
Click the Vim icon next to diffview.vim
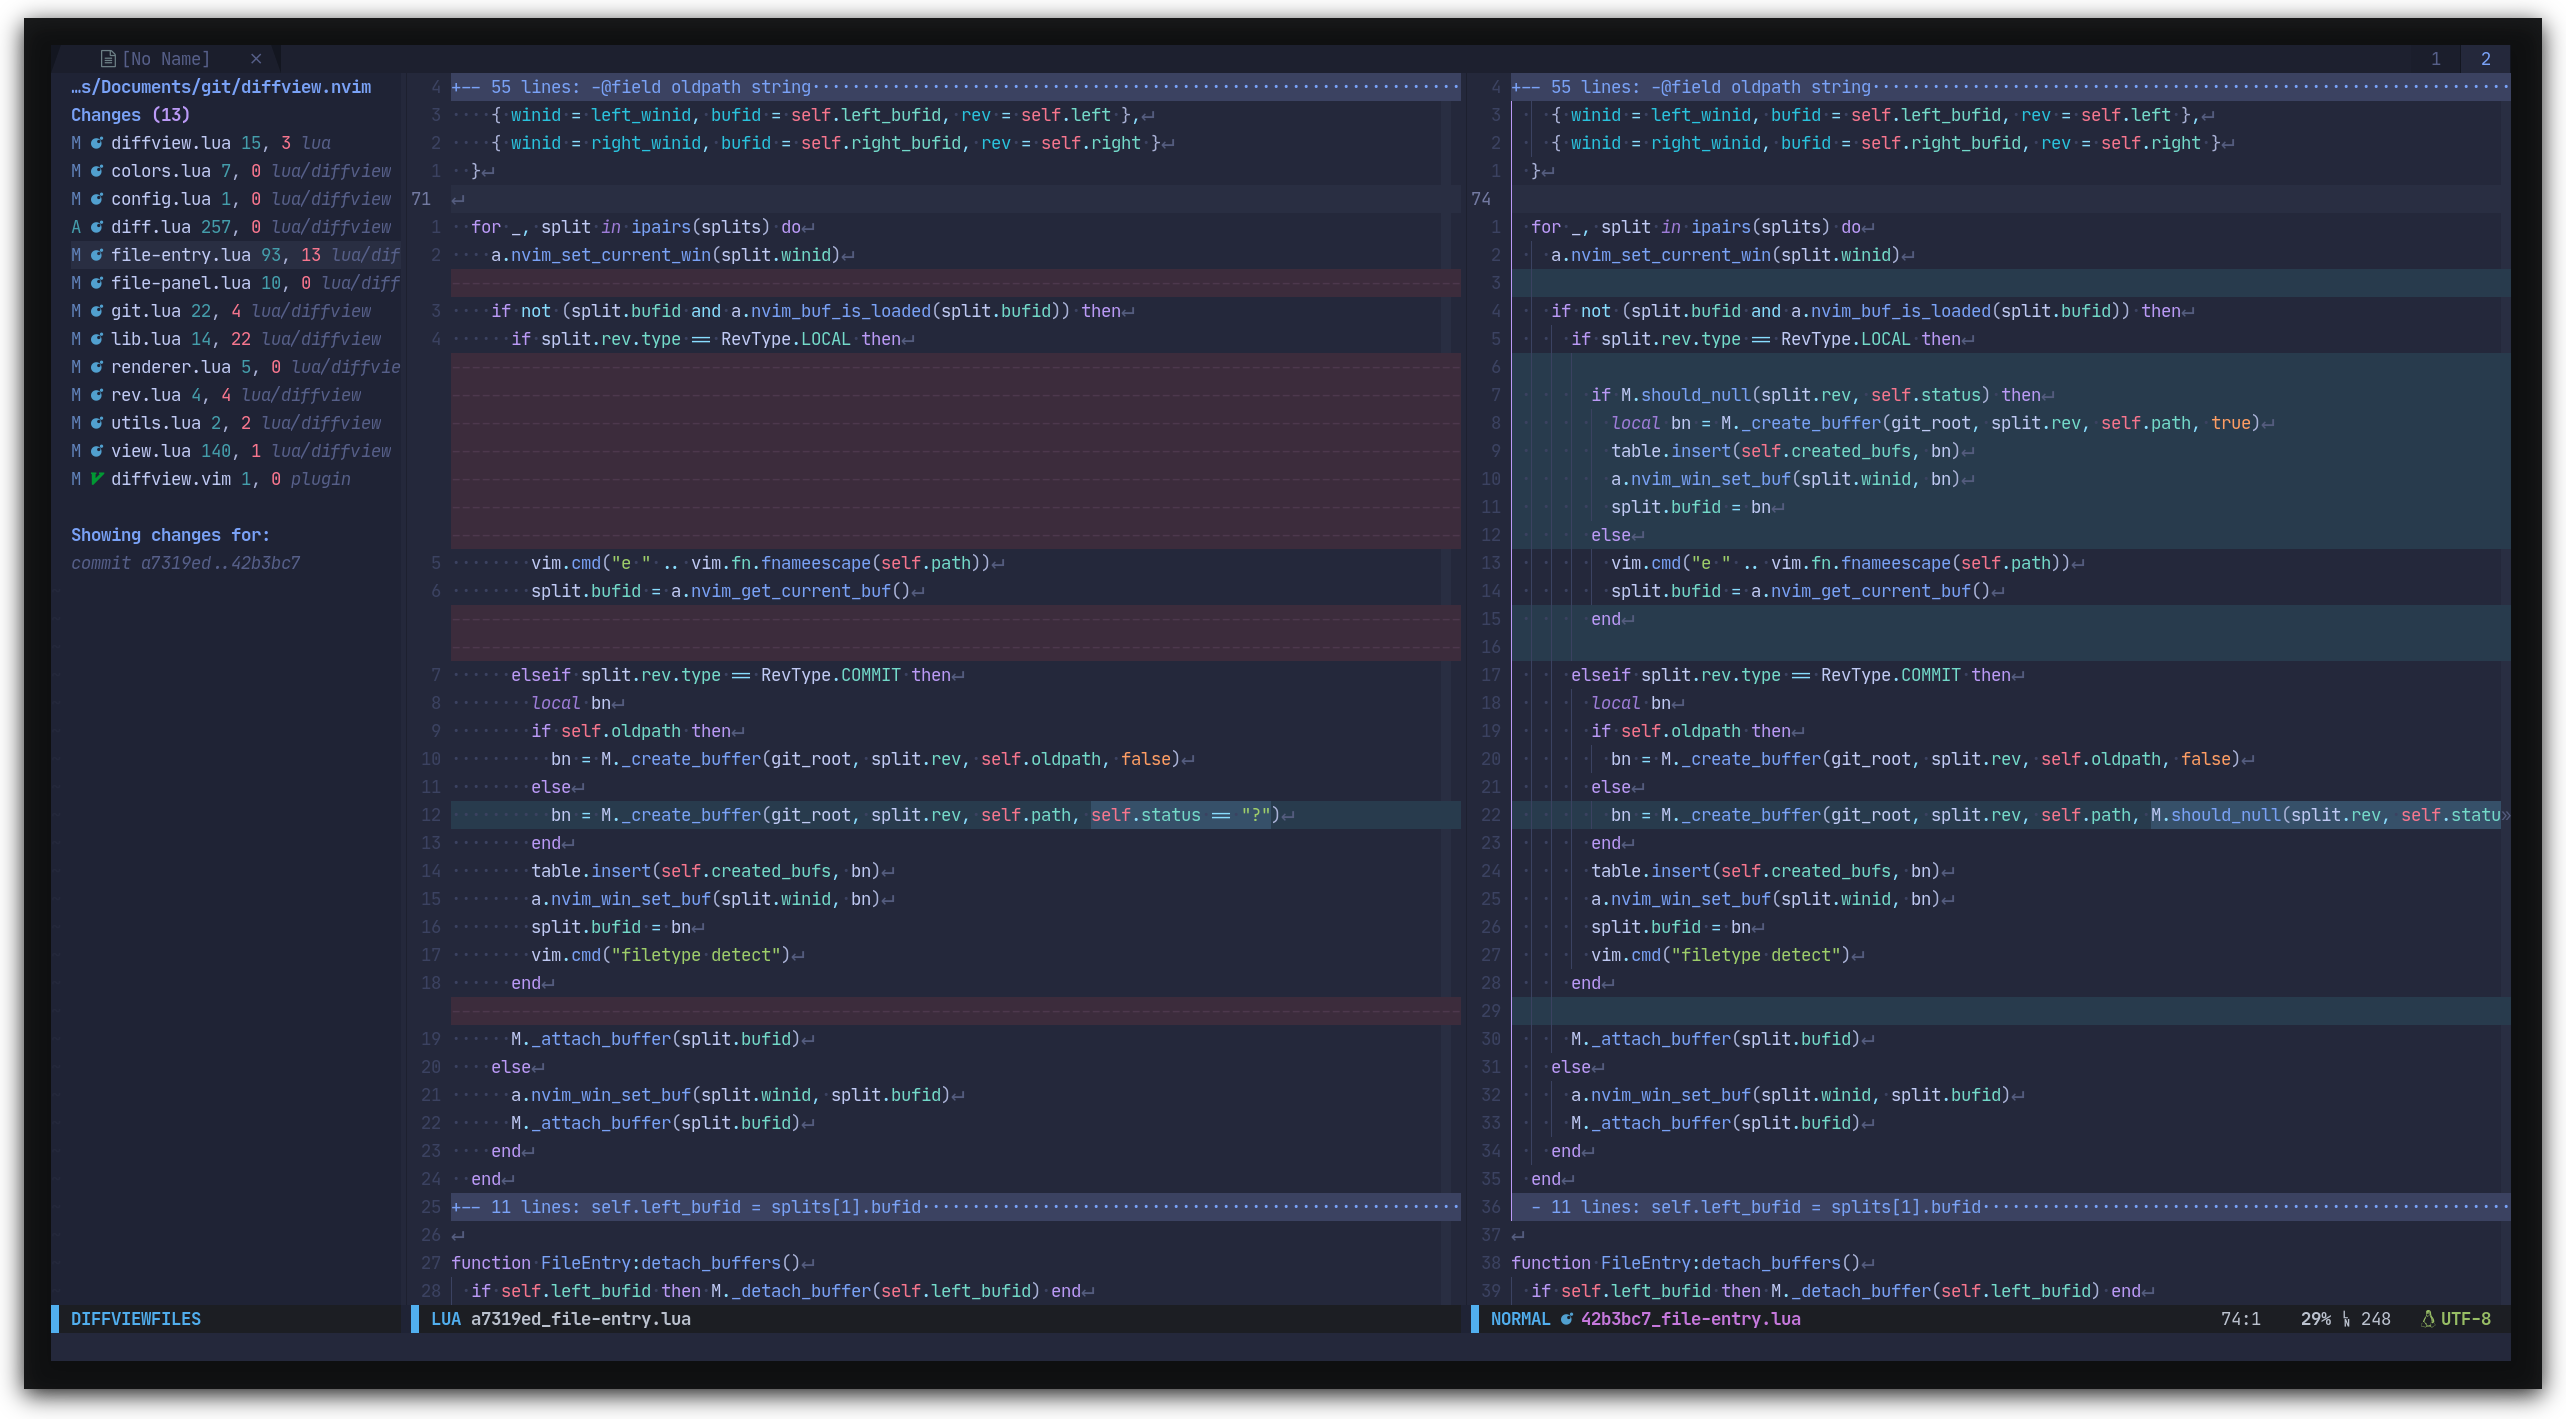(97, 479)
